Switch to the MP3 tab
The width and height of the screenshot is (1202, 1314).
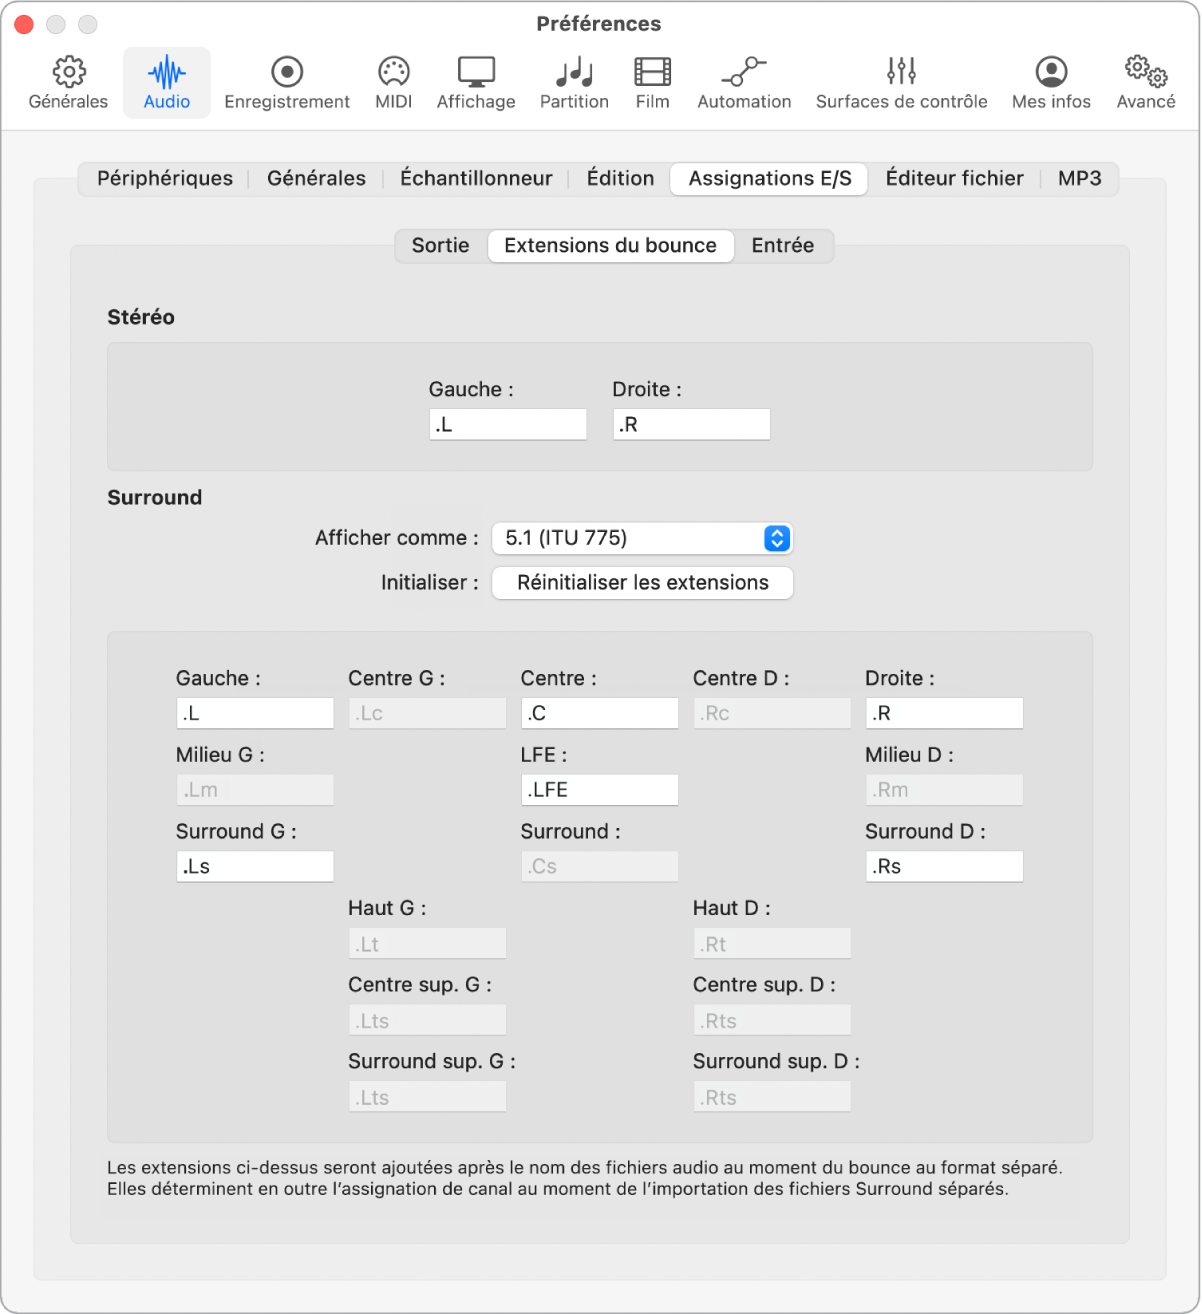(1079, 178)
